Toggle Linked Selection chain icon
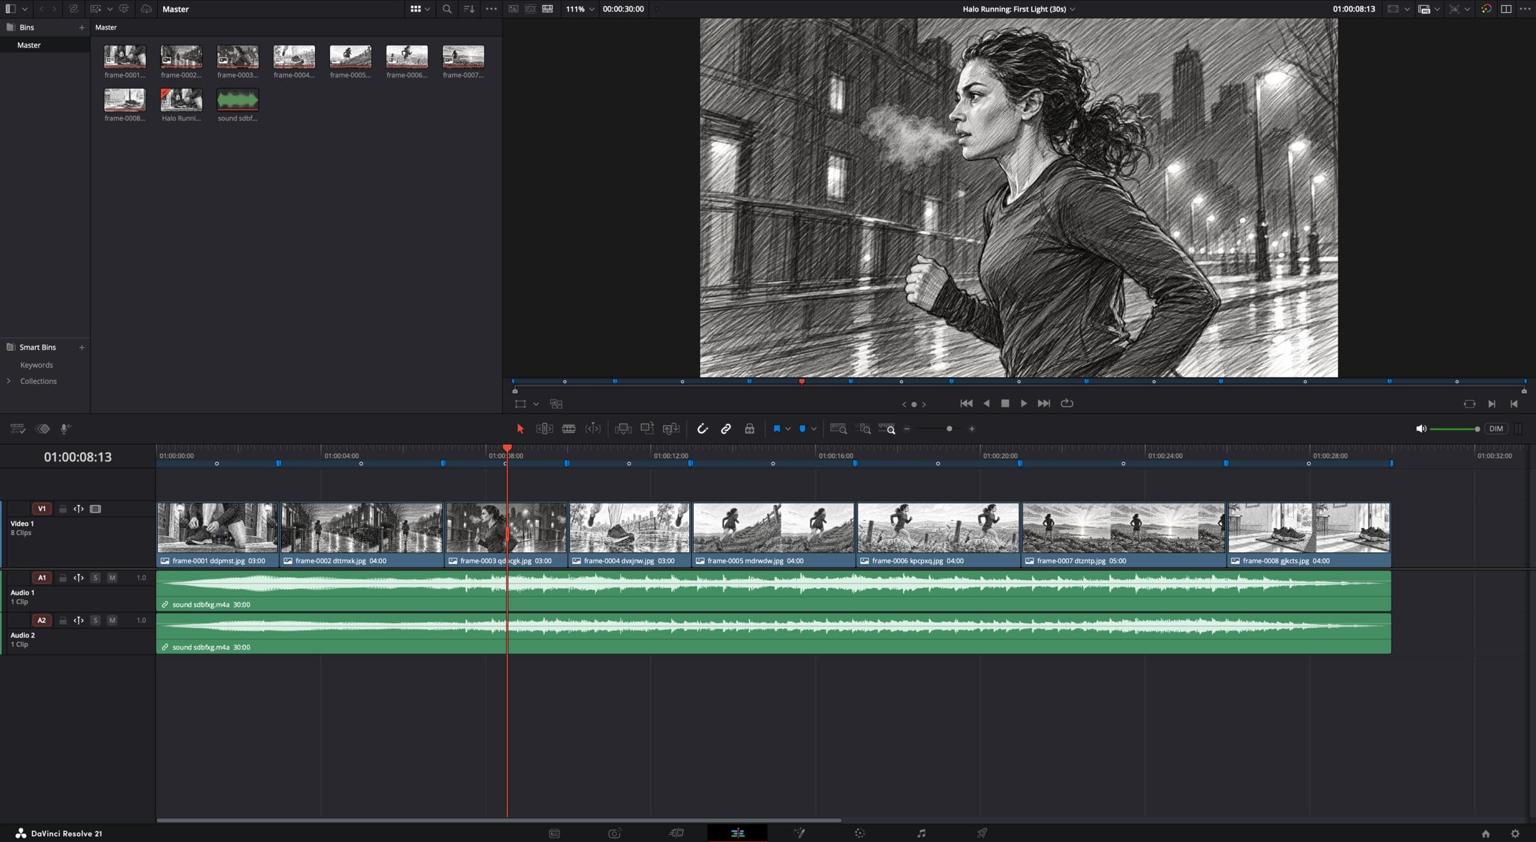The image size is (1536, 842). pos(726,429)
